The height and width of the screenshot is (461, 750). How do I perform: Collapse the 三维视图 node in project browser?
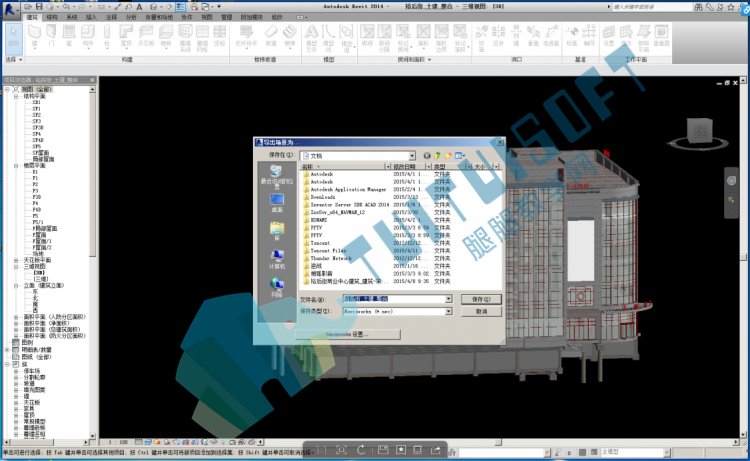click(16, 267)
